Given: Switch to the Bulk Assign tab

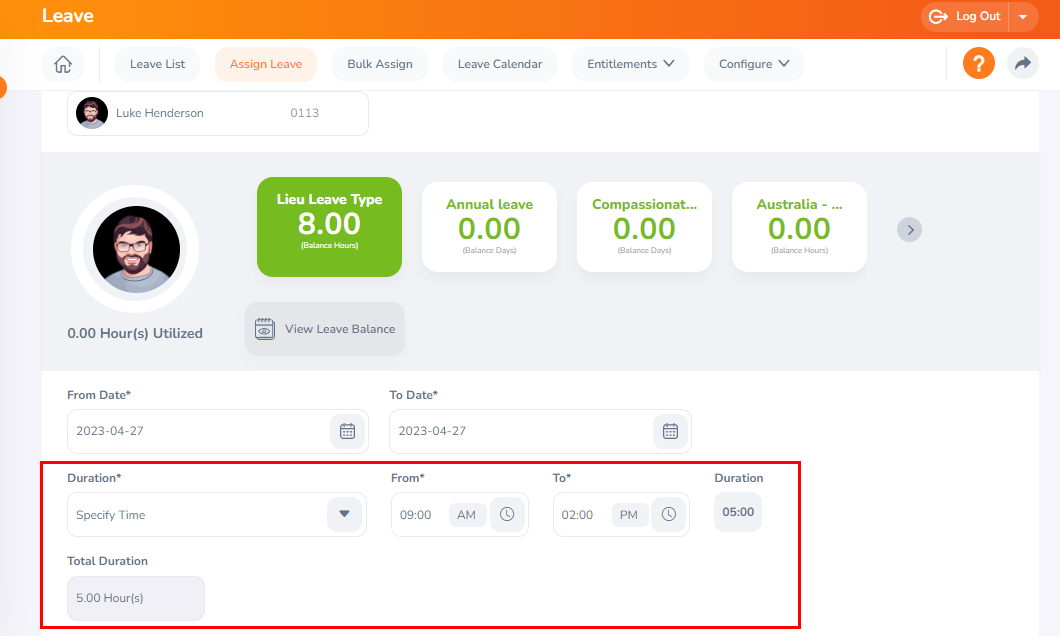Looking at the screenshot, I should [380, 63].
